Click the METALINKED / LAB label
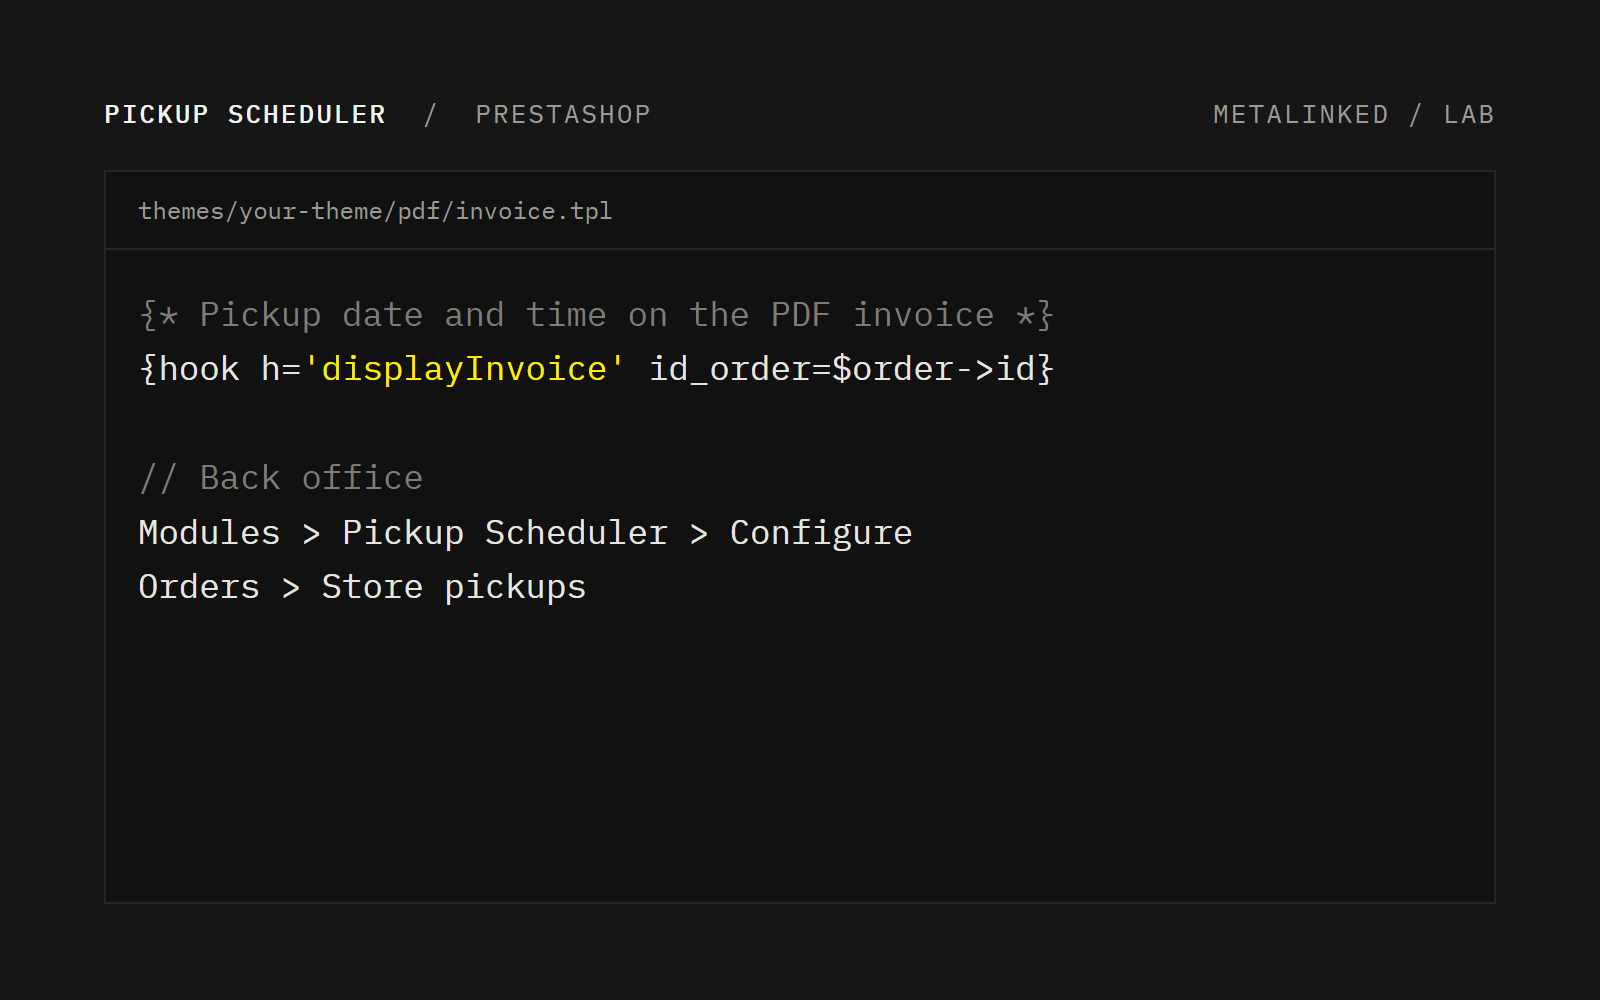The height and width of the screenshot is (1000, 1600). pyautogui.click(x=1354, y=115)
